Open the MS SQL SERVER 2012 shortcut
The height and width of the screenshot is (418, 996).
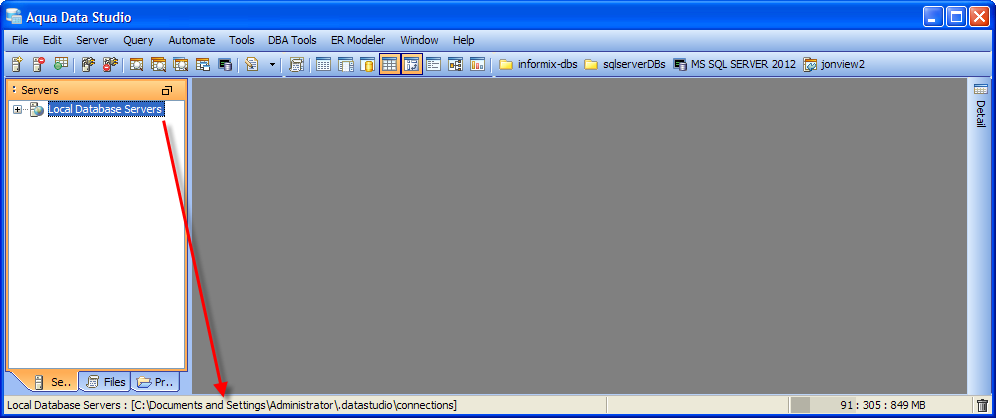pos(734,64)
